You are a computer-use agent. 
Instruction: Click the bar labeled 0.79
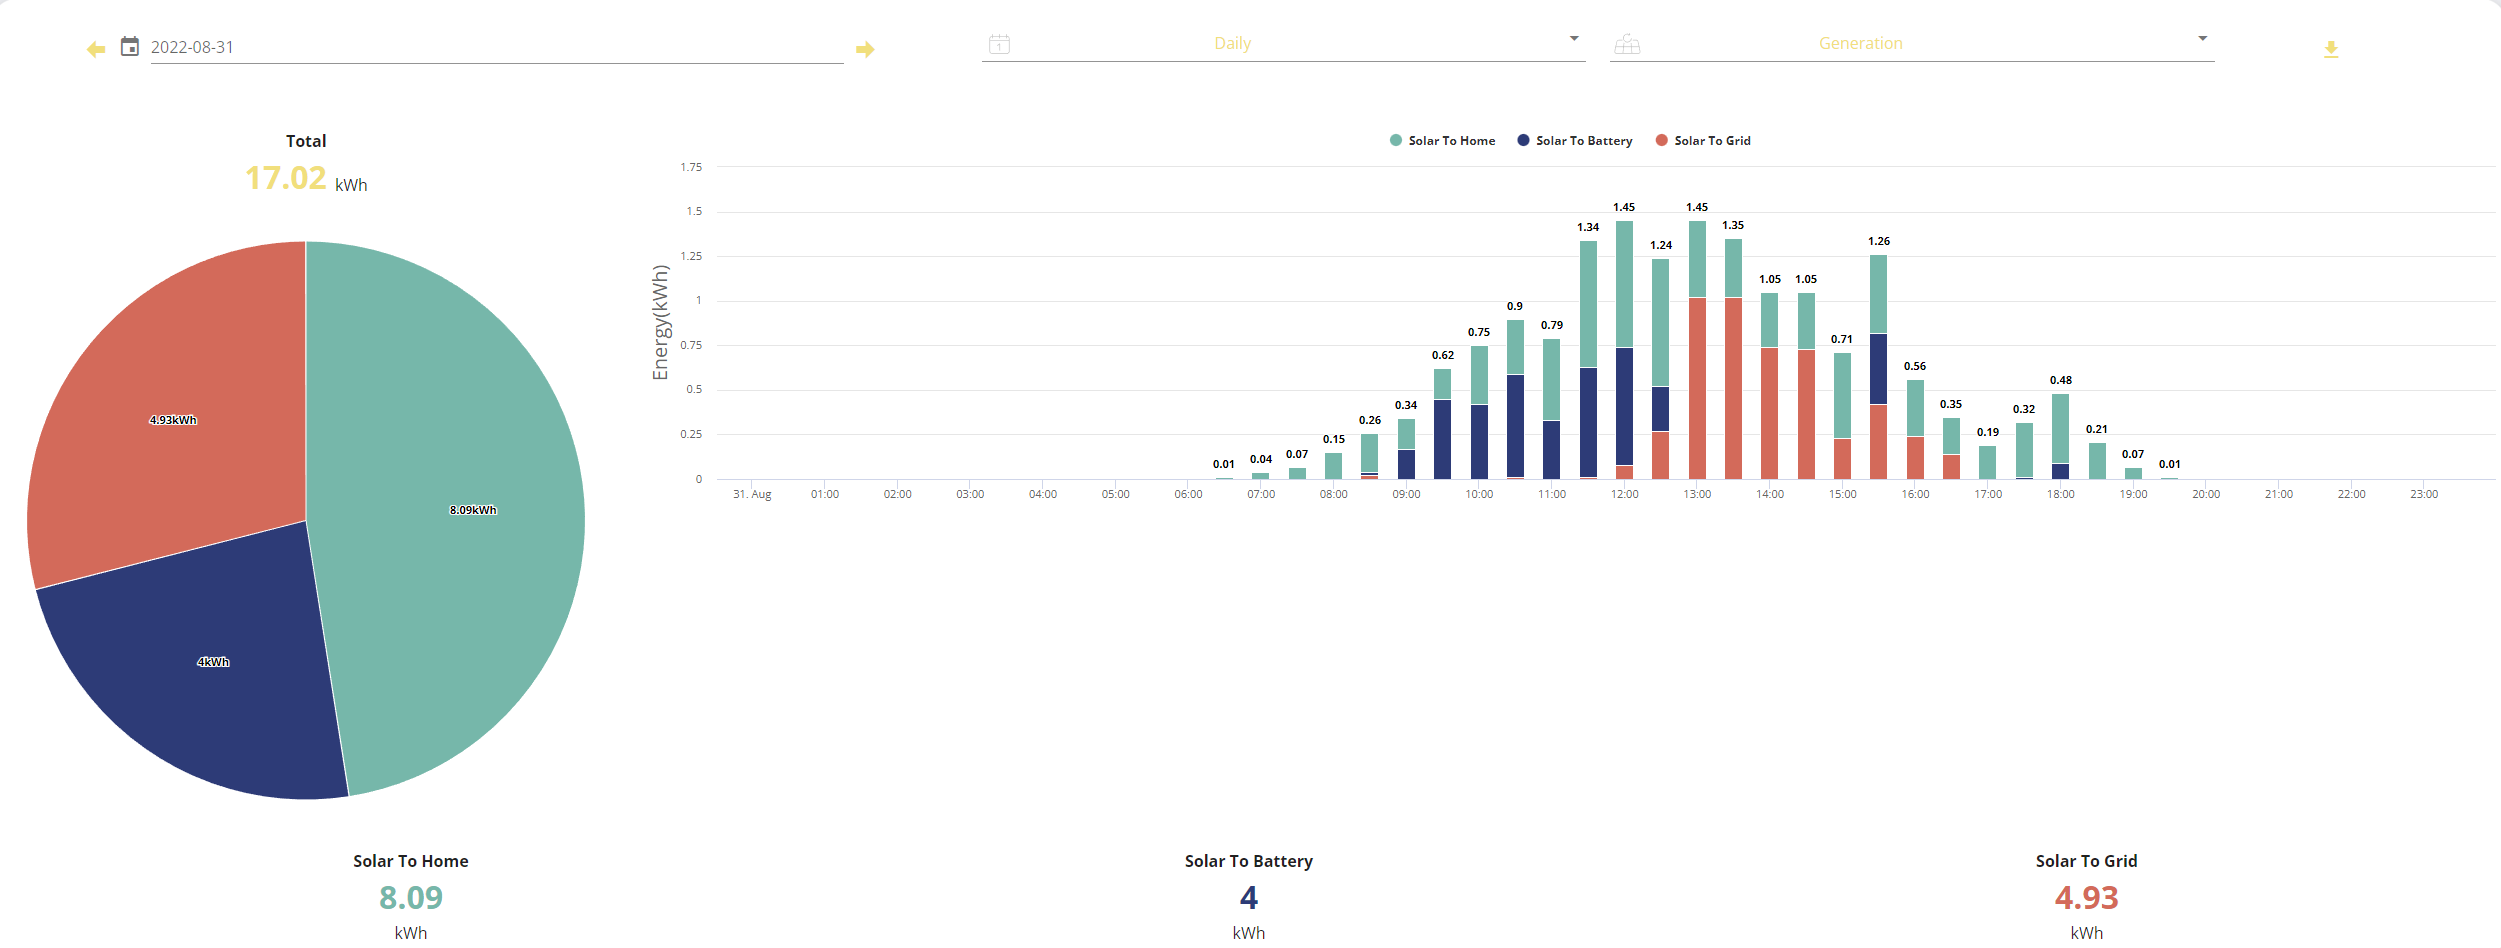[x=1551, y=409]
